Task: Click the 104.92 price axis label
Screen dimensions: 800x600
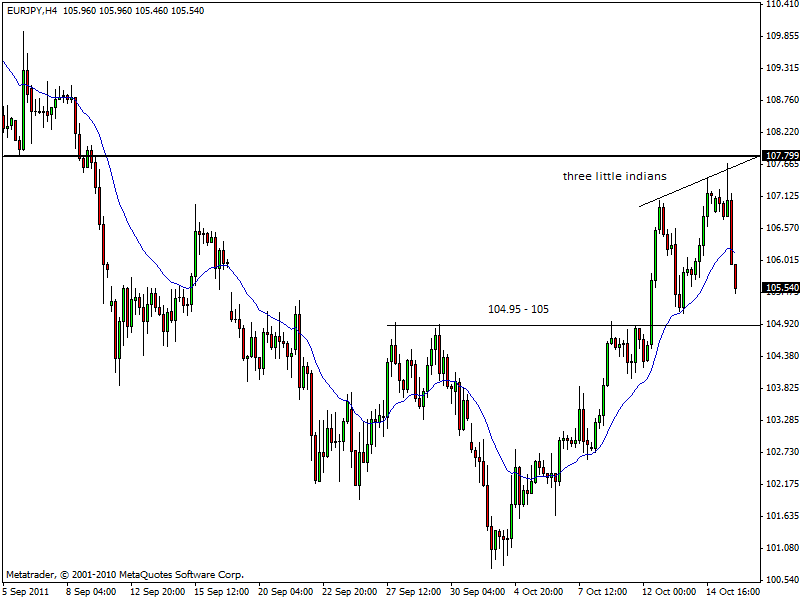Action: (780, 324)
